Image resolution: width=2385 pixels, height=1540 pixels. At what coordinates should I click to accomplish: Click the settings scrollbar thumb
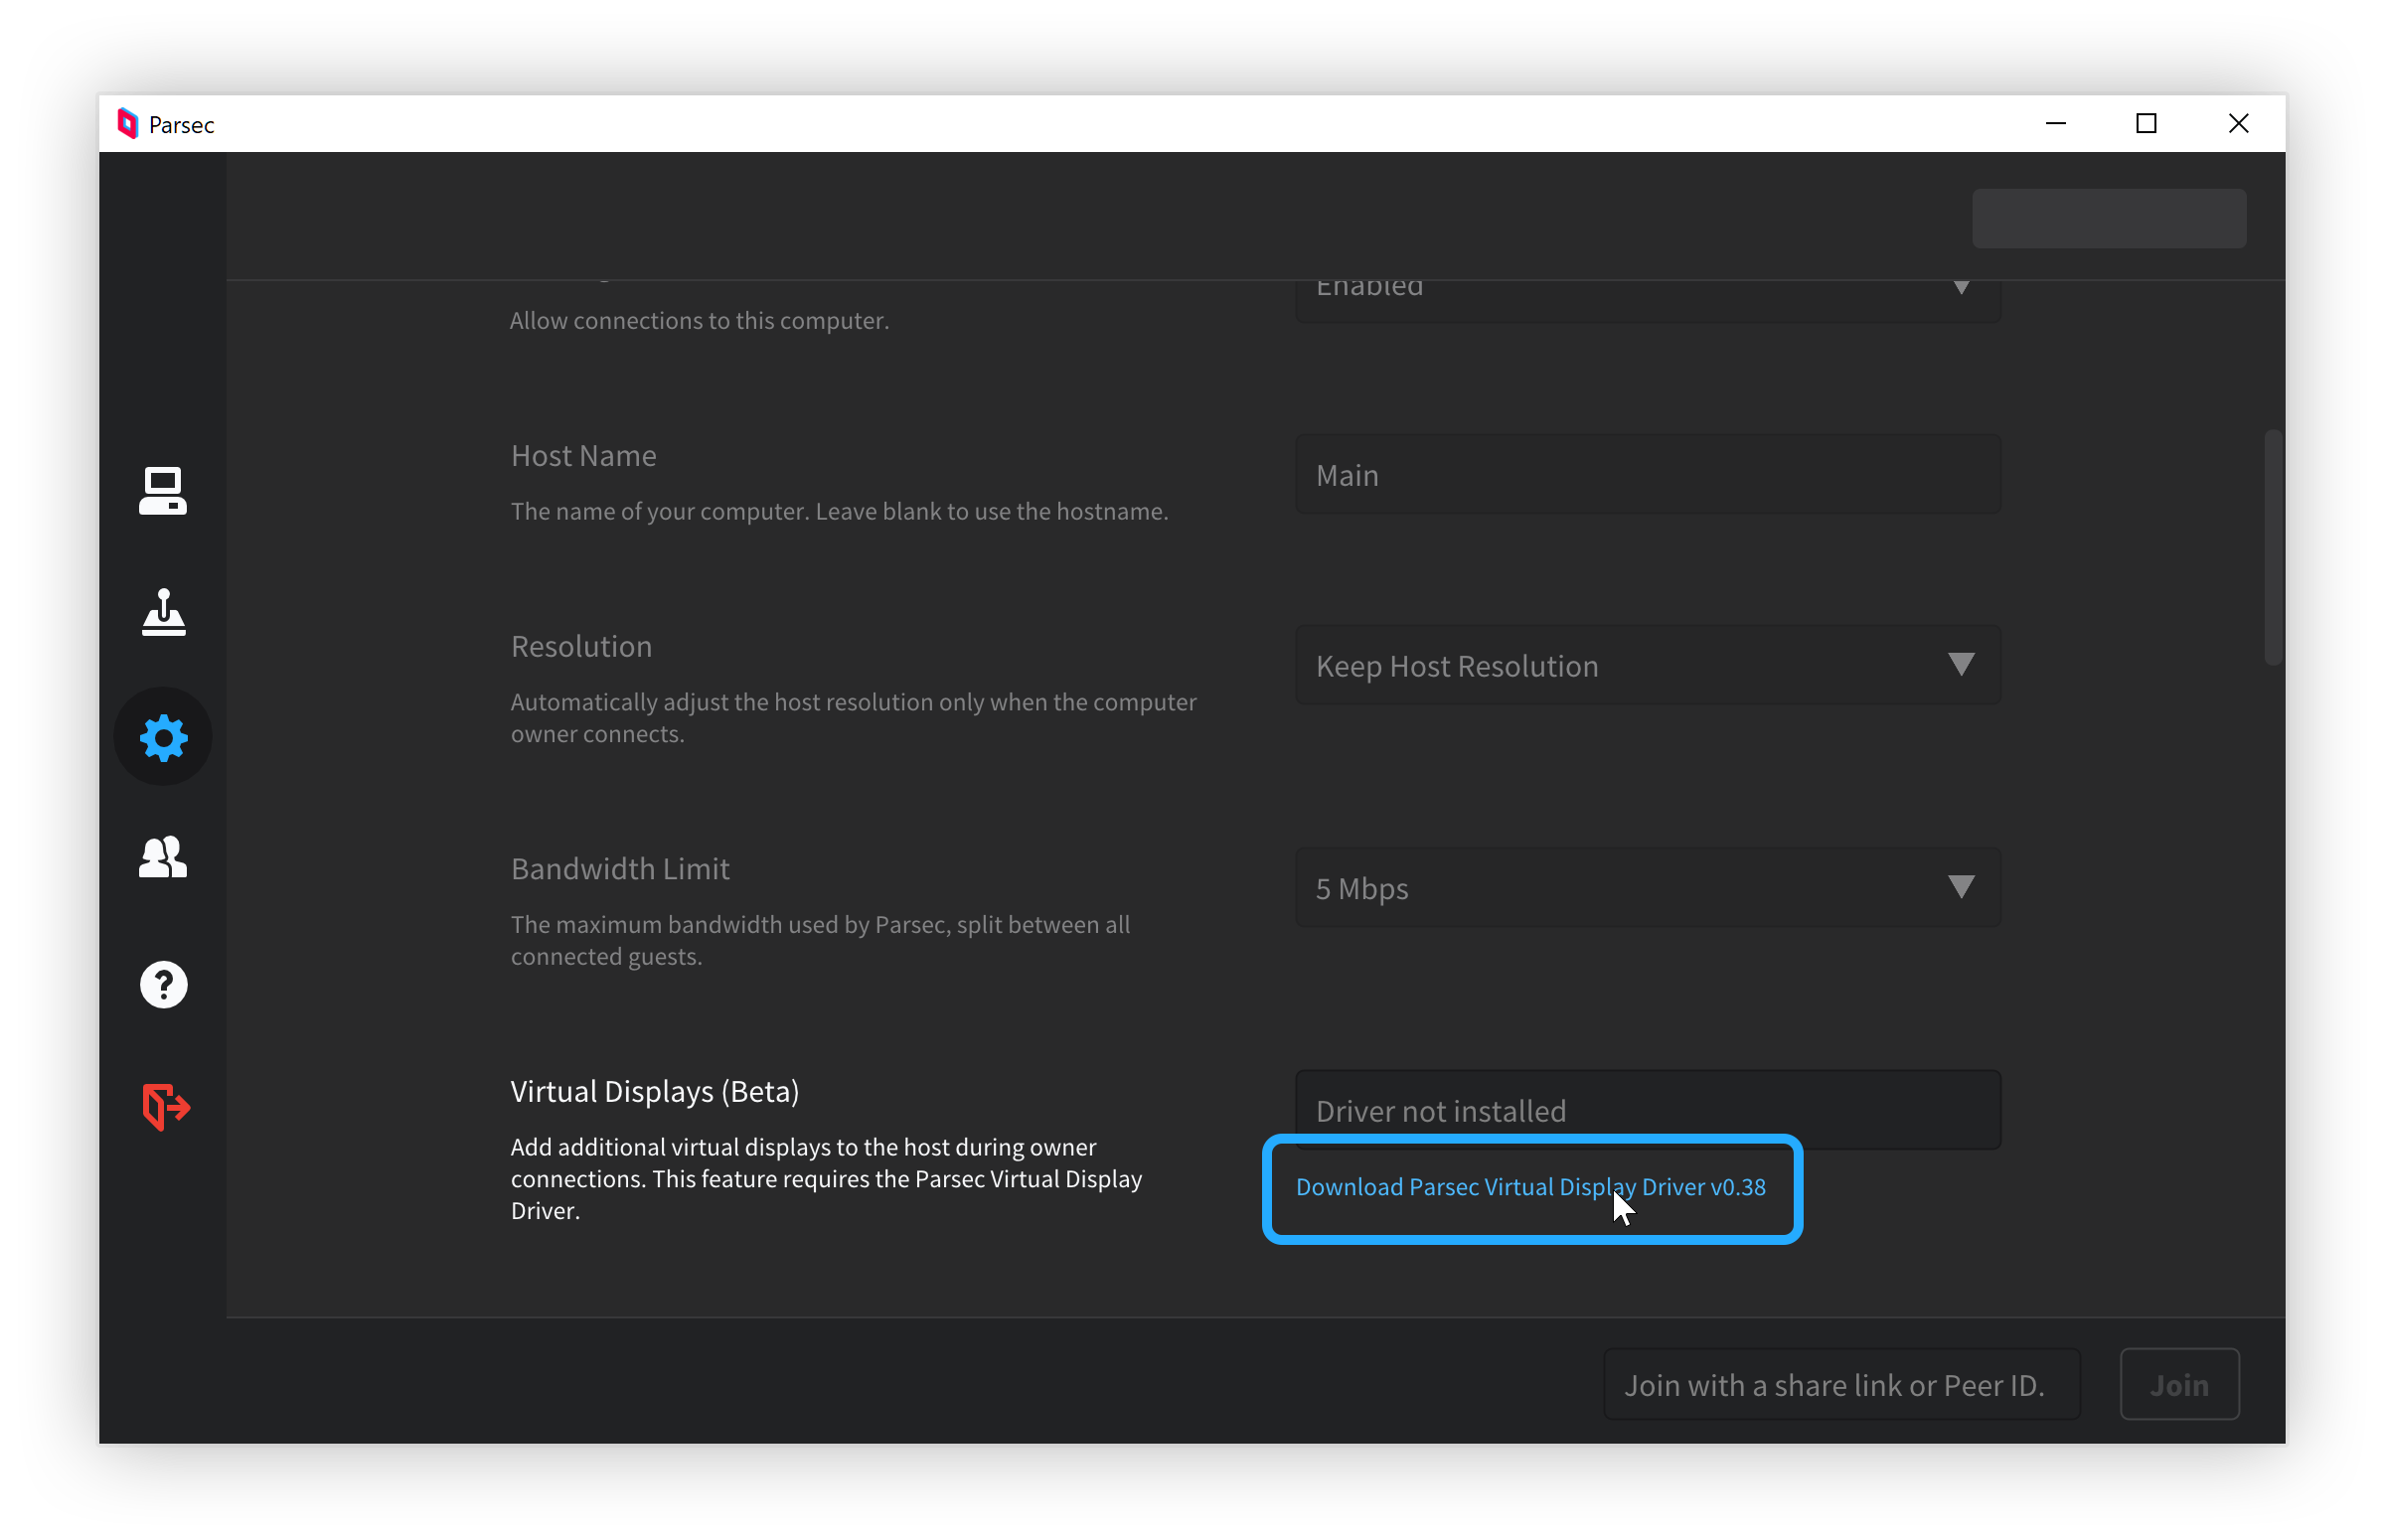tap(2272, 547)
